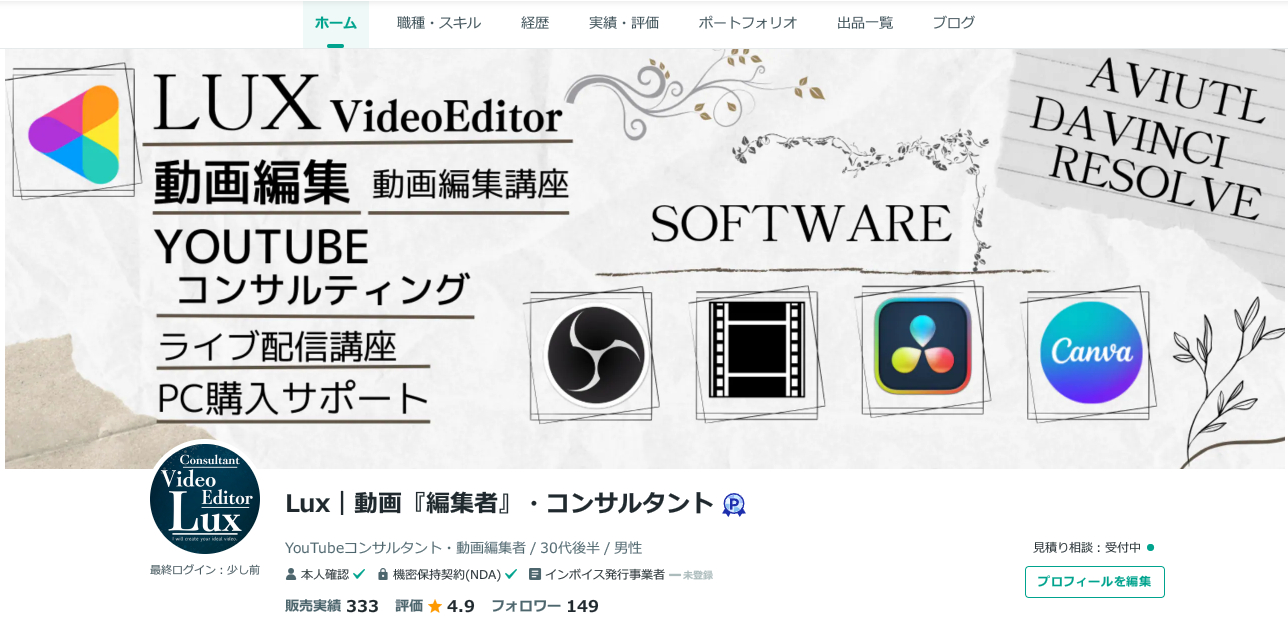This screenshot has height=634, width=1288.
Task: Click the person icon beside 本人確認
Action: coord(291,575)
